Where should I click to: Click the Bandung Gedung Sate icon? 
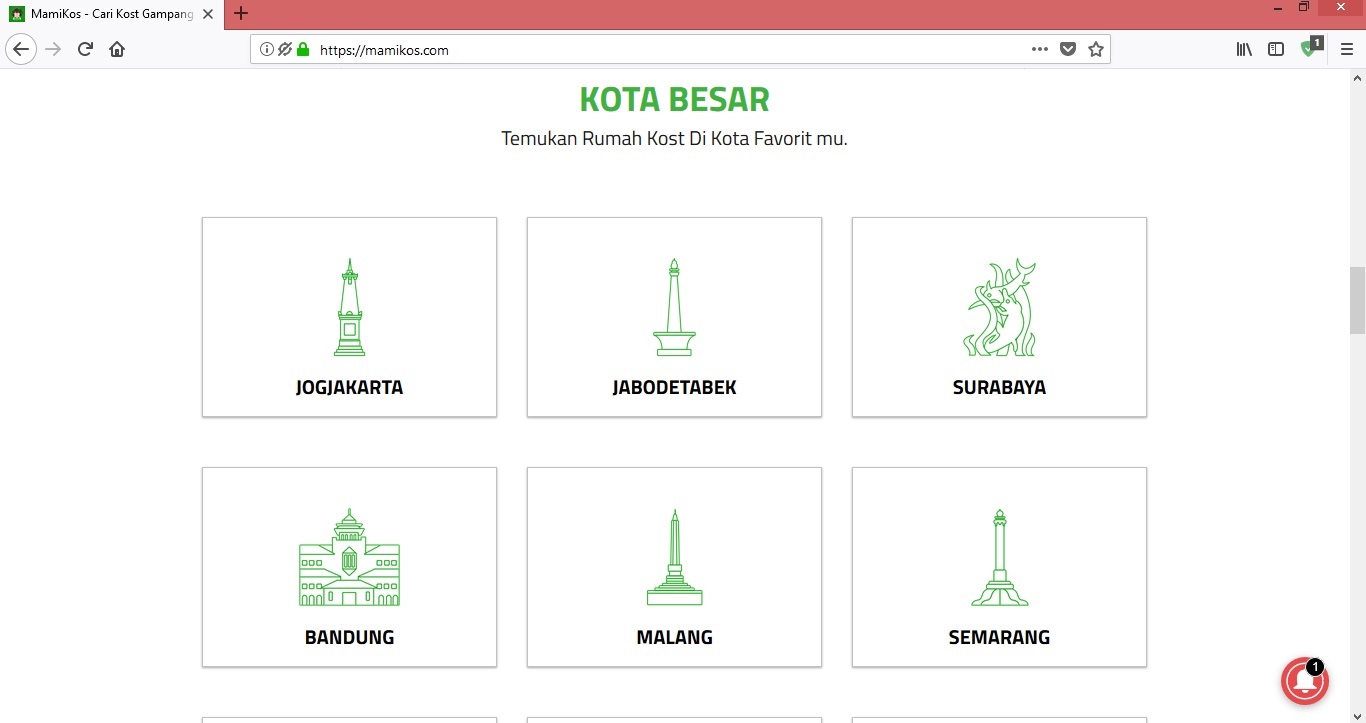point(349,558)
